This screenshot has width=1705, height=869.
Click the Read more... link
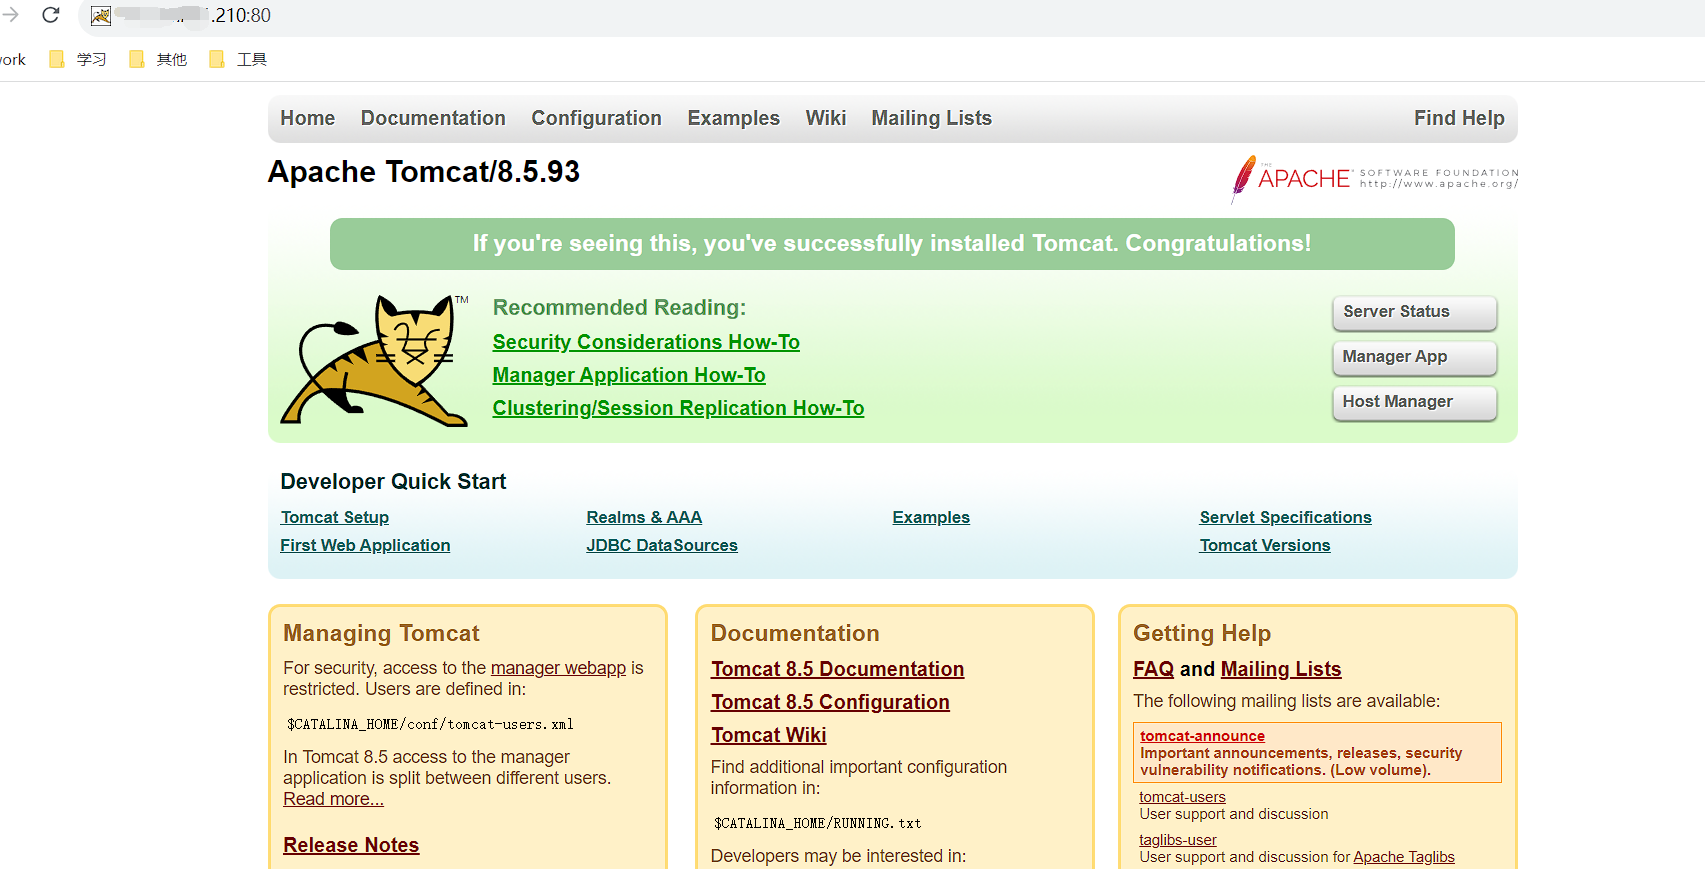[333, 799]
